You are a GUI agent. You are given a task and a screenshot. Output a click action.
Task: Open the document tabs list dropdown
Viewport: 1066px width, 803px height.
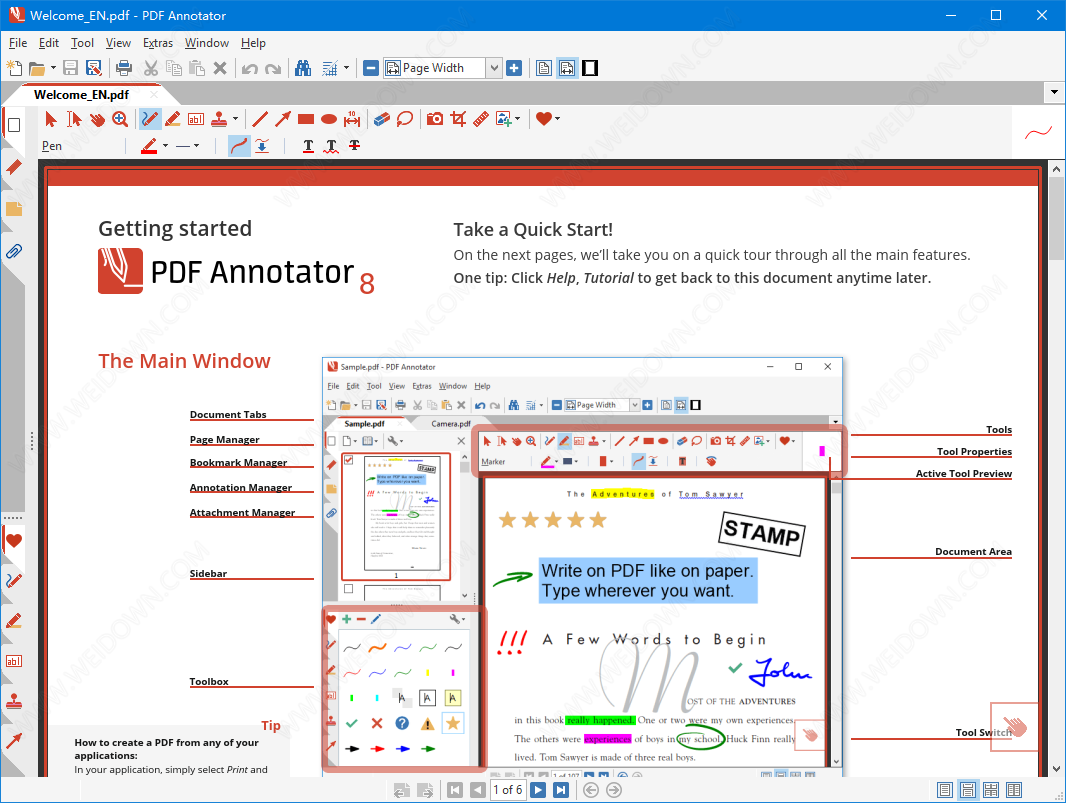tap(1054, 92)
